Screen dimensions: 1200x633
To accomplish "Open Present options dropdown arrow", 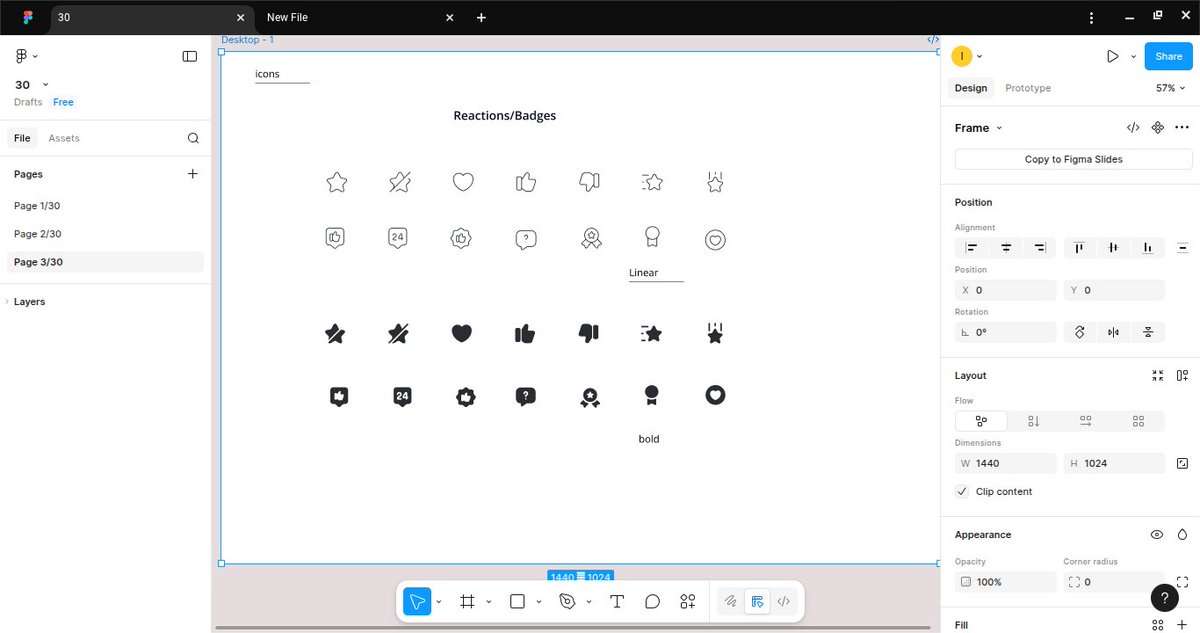I will [x=1133, y=57].
